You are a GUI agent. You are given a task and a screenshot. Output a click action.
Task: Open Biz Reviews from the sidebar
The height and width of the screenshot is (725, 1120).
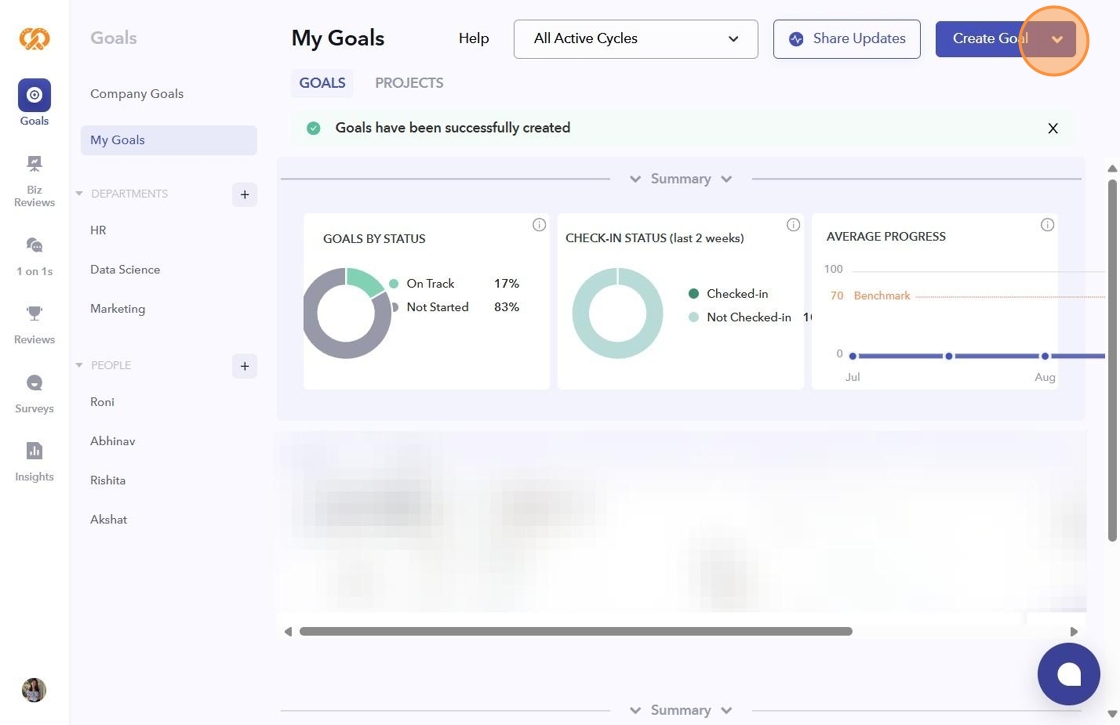point(34,181)
